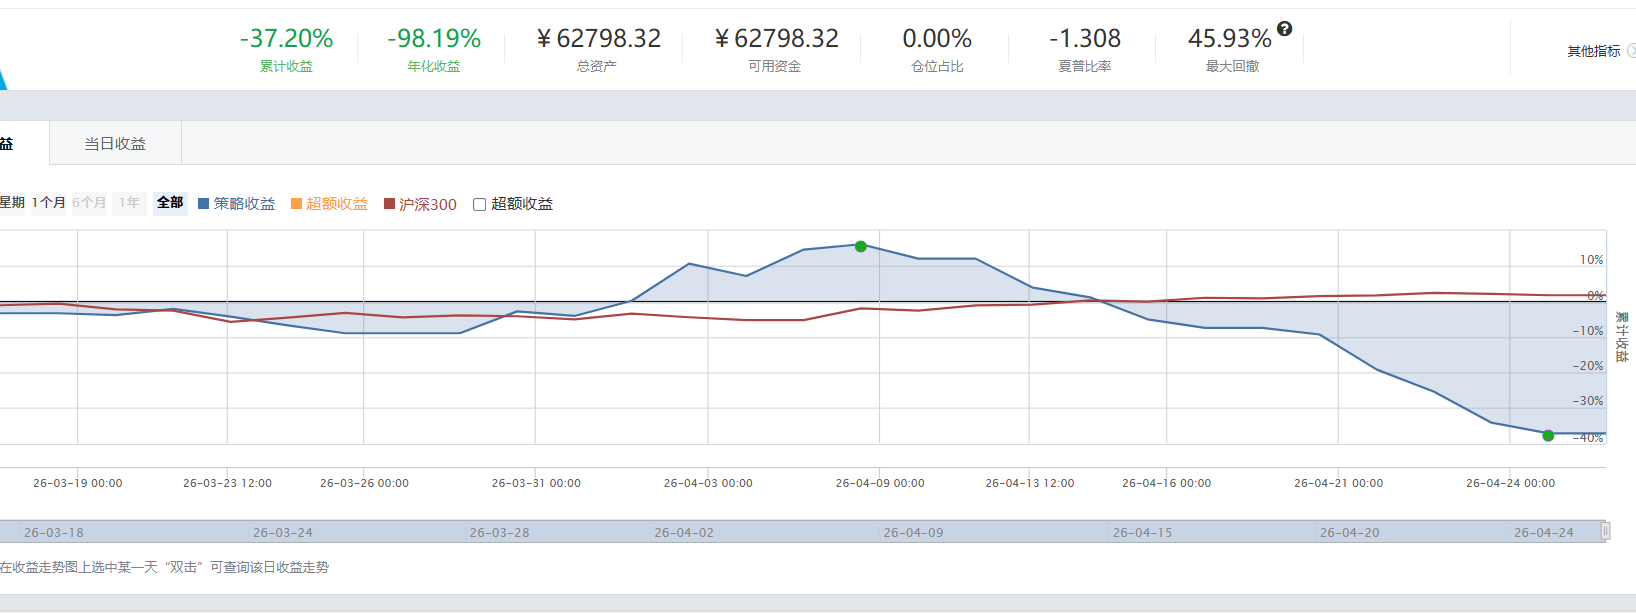
Task: Click the 最大回撤 label
Action: pos(1232,67)
